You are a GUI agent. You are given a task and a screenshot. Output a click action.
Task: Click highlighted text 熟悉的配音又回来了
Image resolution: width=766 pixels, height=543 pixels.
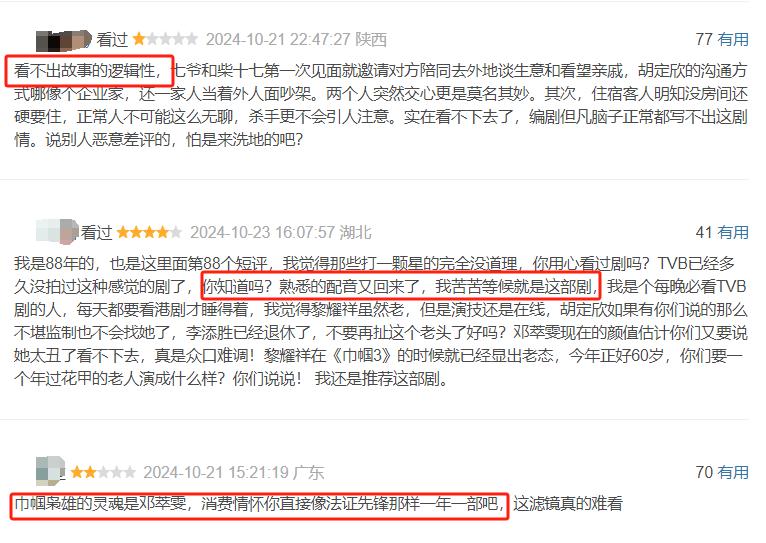click(x=349, y=287)
